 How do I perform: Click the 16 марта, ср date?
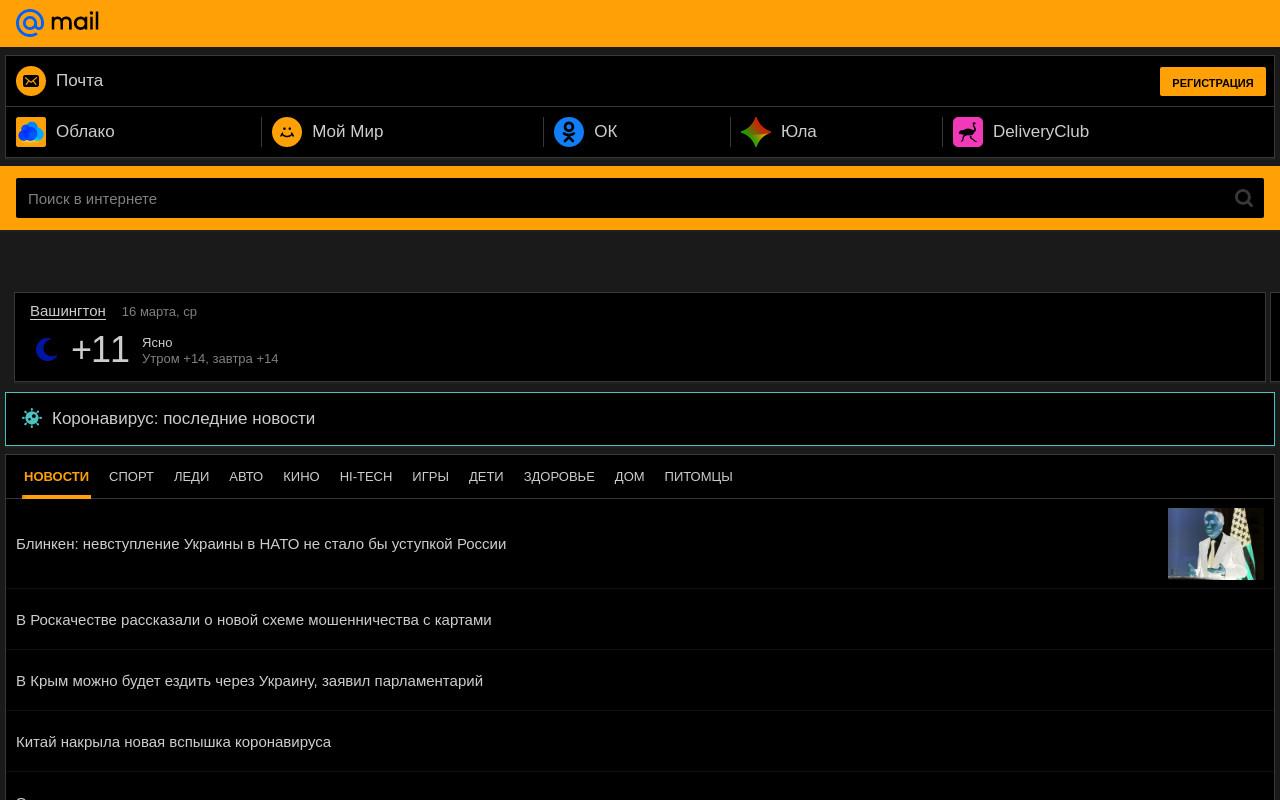coord(159,312)
